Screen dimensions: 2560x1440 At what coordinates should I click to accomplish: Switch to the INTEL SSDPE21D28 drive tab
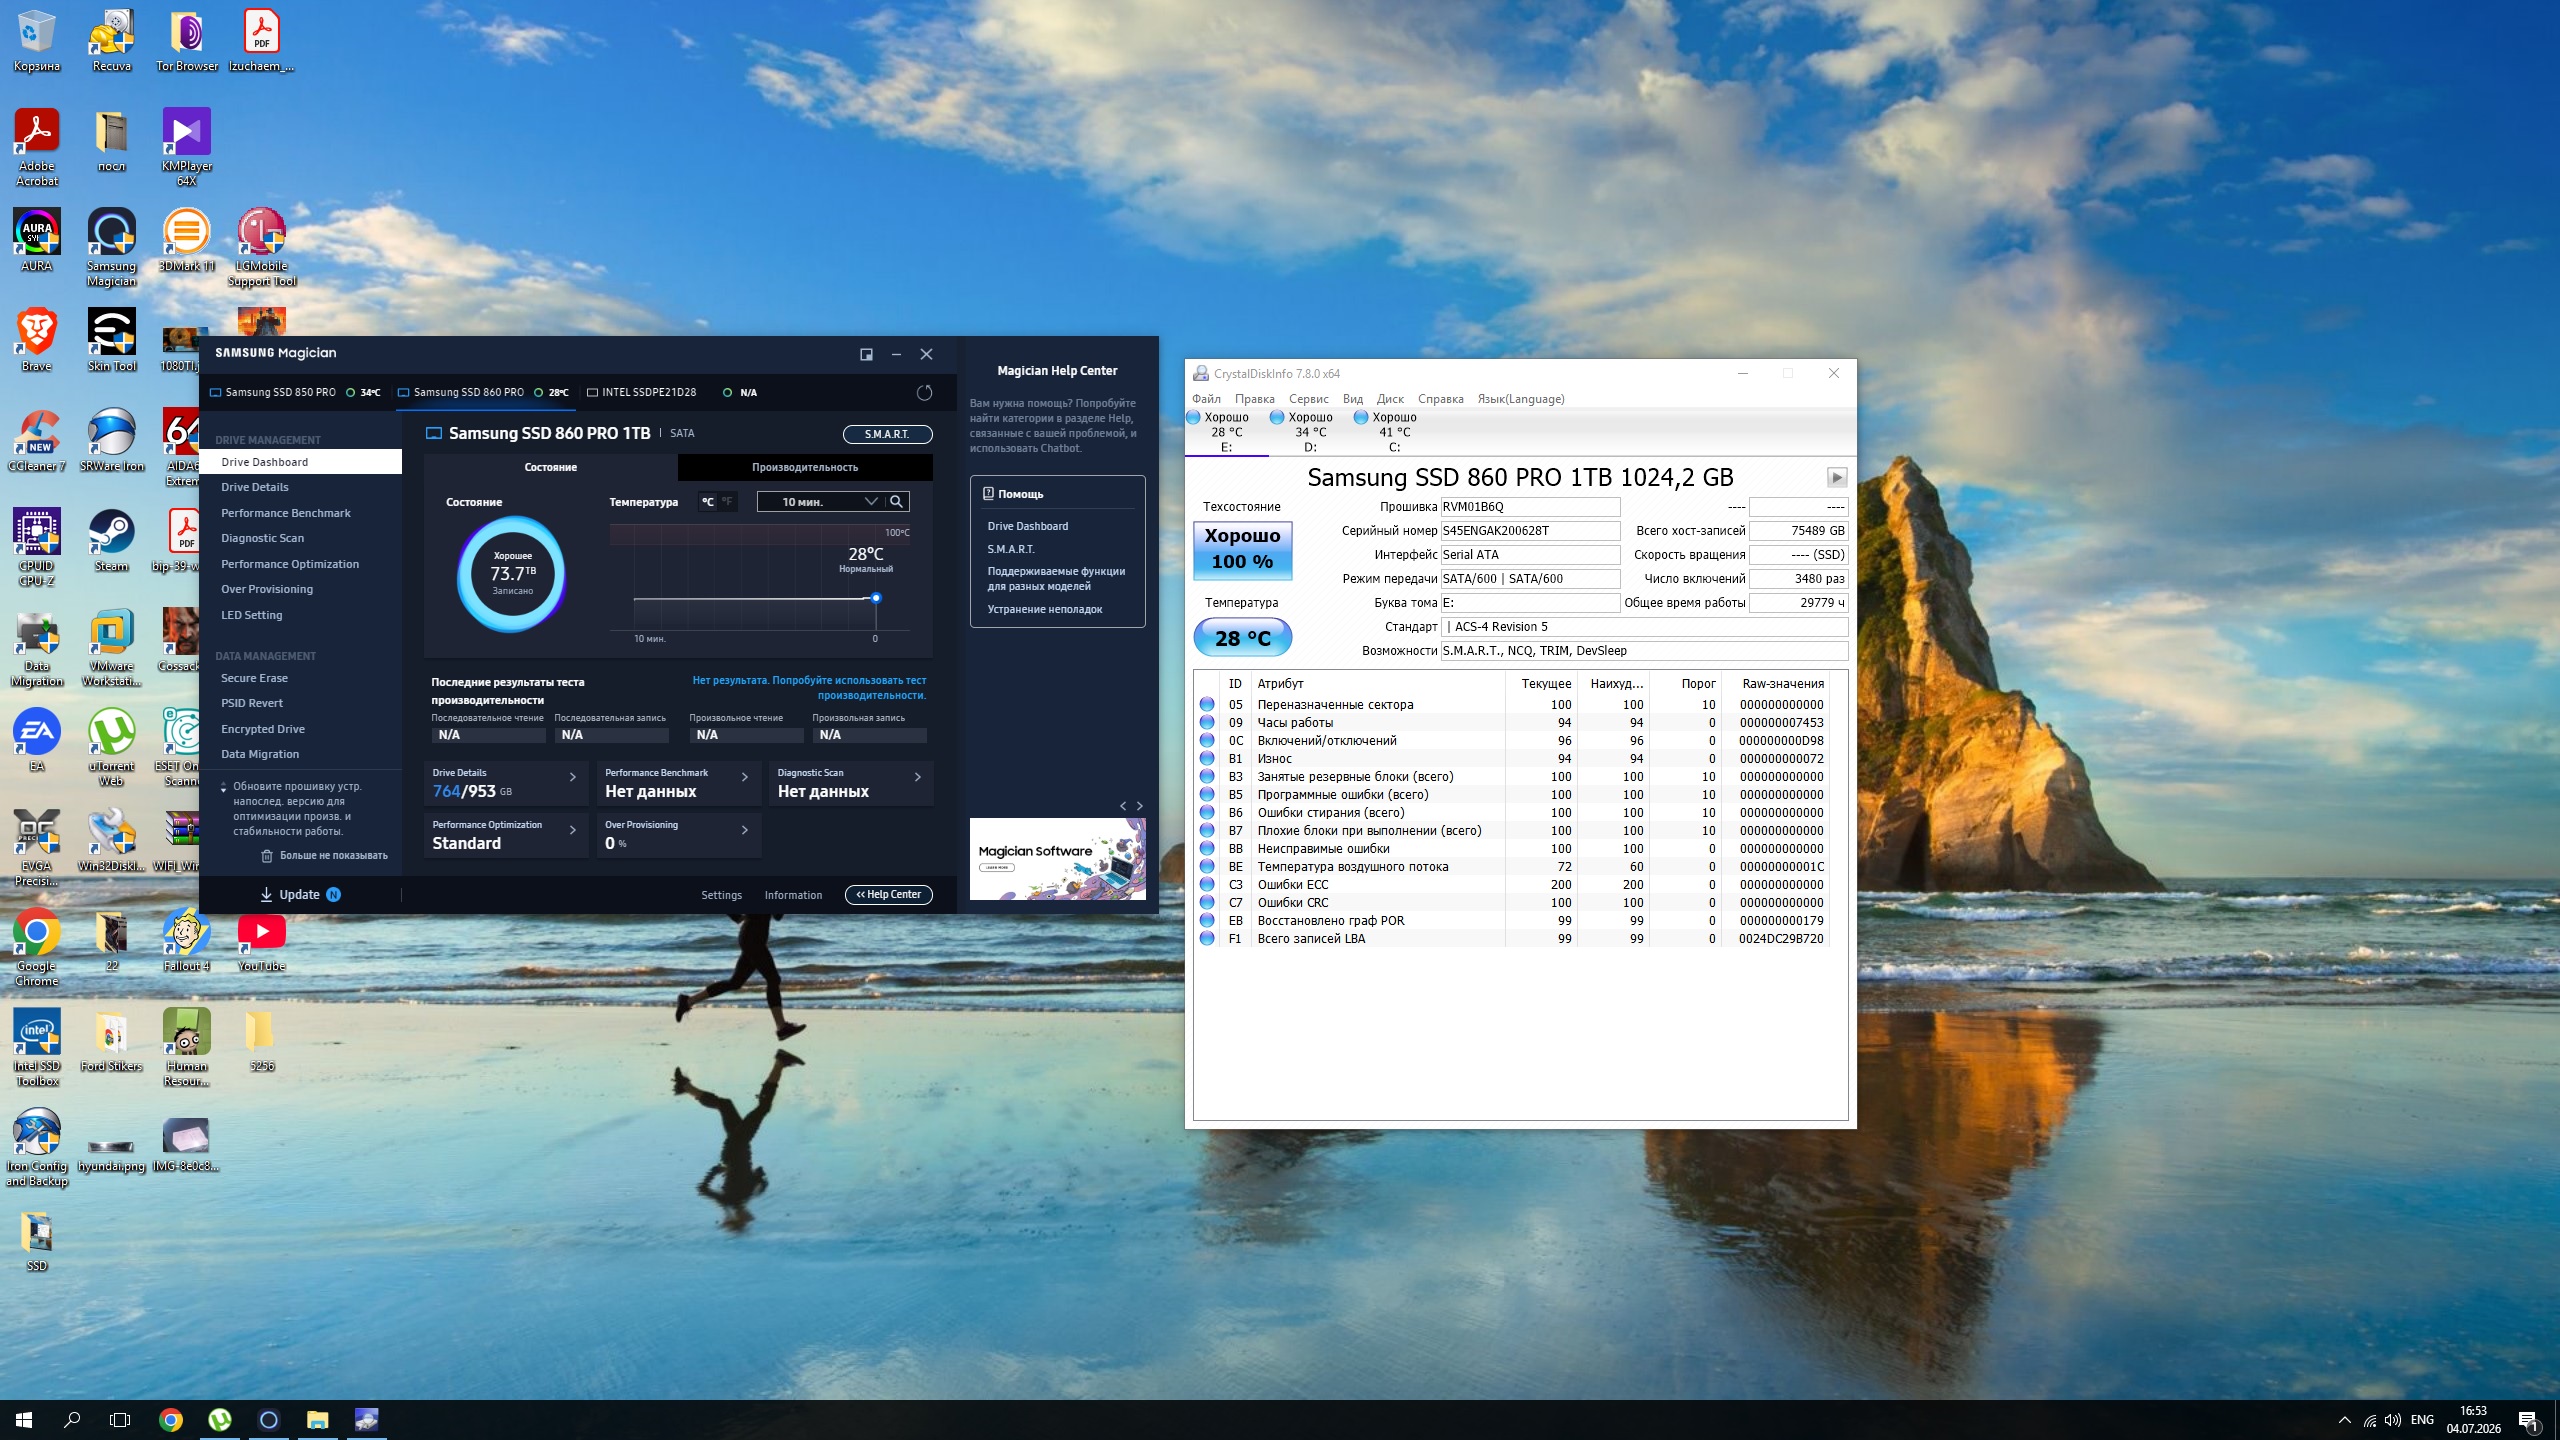(x=671, y=393)
